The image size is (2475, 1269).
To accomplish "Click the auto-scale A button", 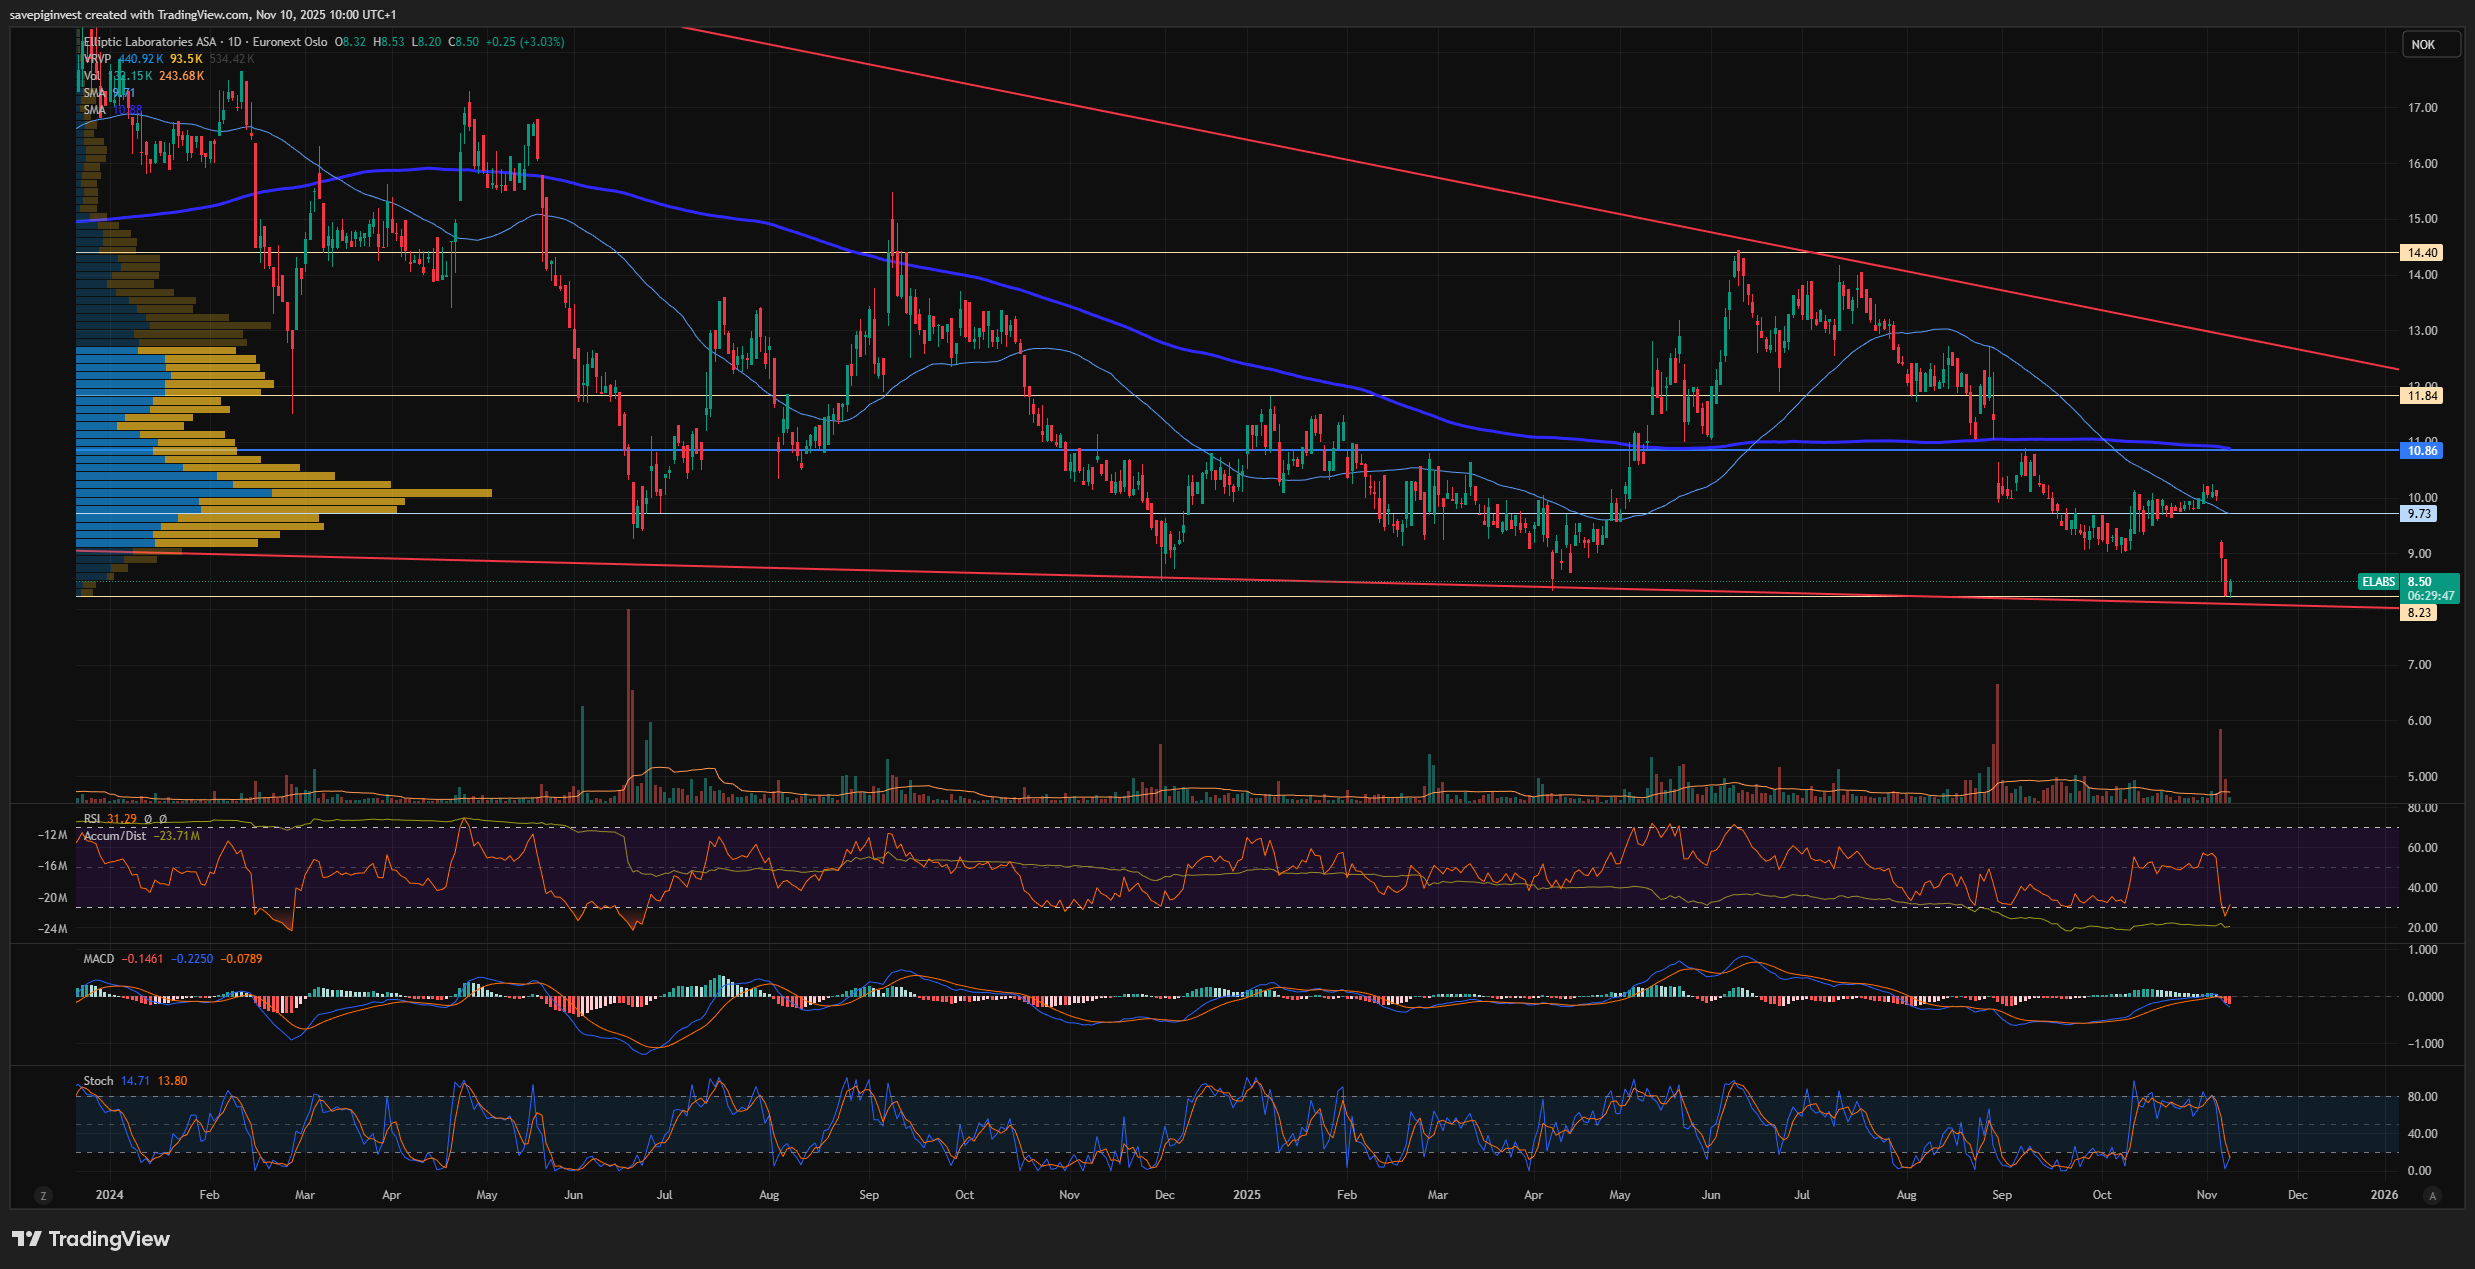I will 2432,1195.
